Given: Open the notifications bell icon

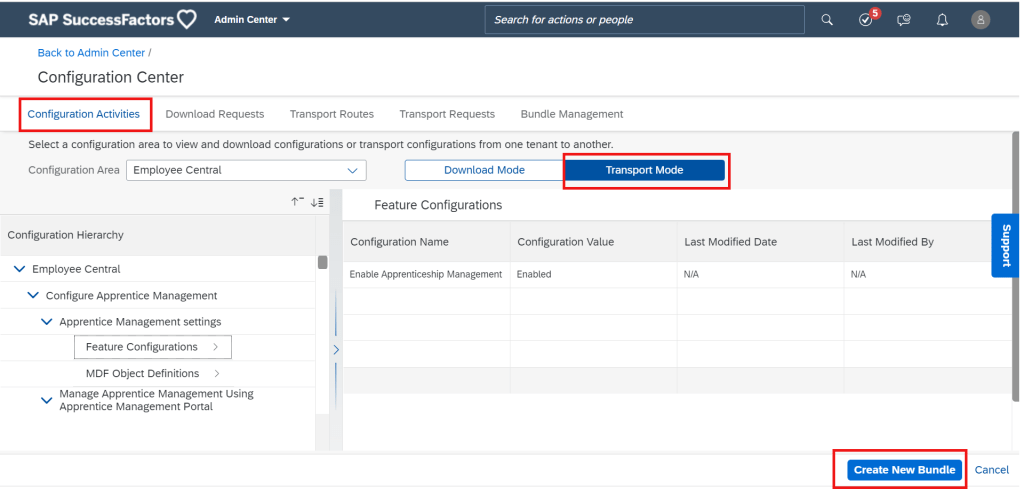Looking at the screenshot, I should click(942, 20).
